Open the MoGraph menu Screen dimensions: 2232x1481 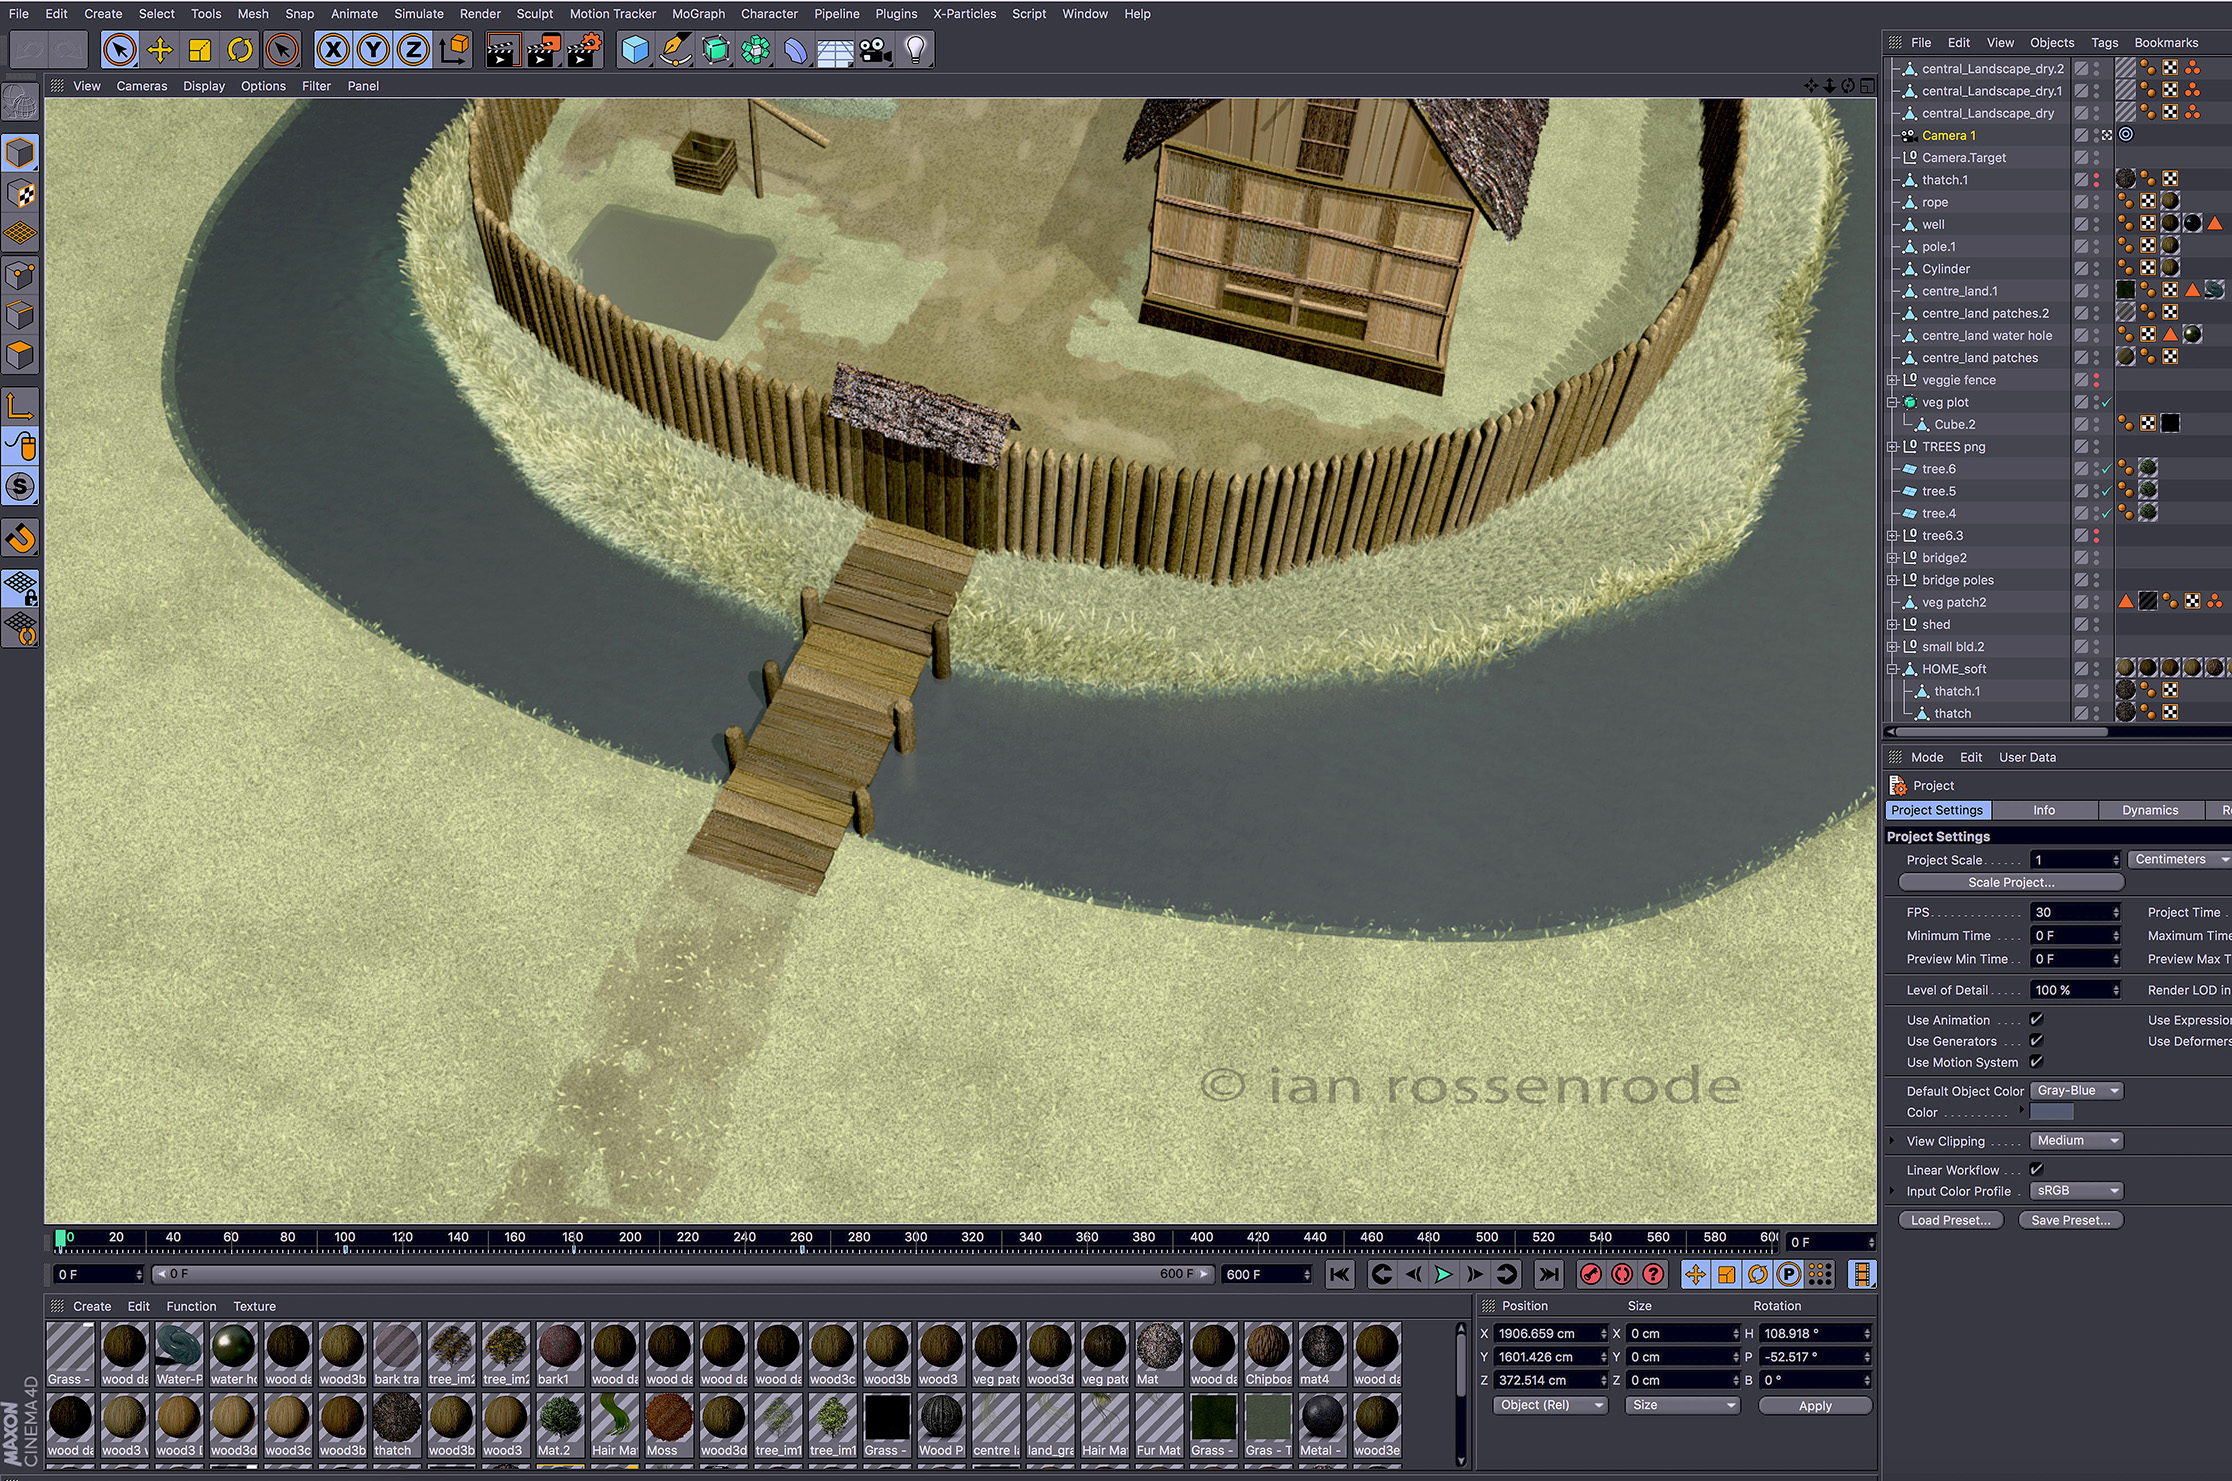coord(698,14)
